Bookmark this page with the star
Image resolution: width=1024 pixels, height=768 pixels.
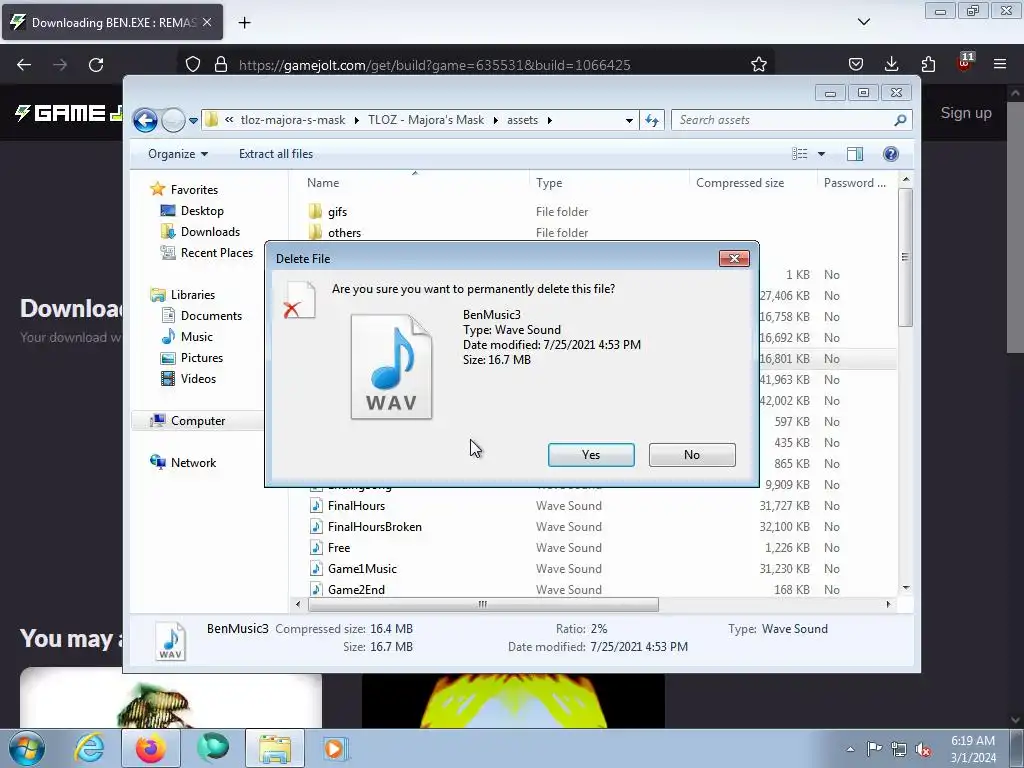[758, 65]
